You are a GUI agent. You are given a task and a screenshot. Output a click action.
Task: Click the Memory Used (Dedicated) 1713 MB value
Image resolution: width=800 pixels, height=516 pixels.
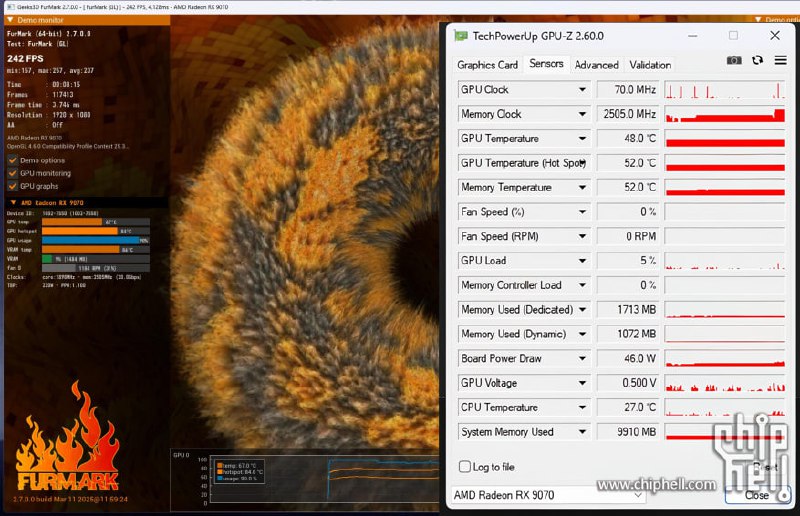click(628, 310)
